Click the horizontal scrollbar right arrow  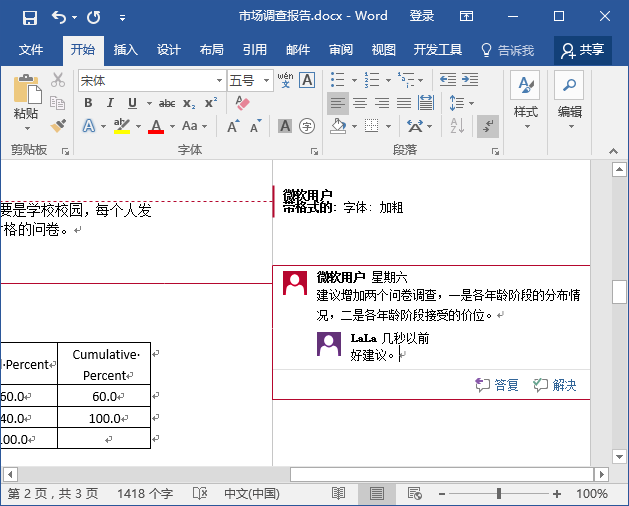(x=602, y=474)
